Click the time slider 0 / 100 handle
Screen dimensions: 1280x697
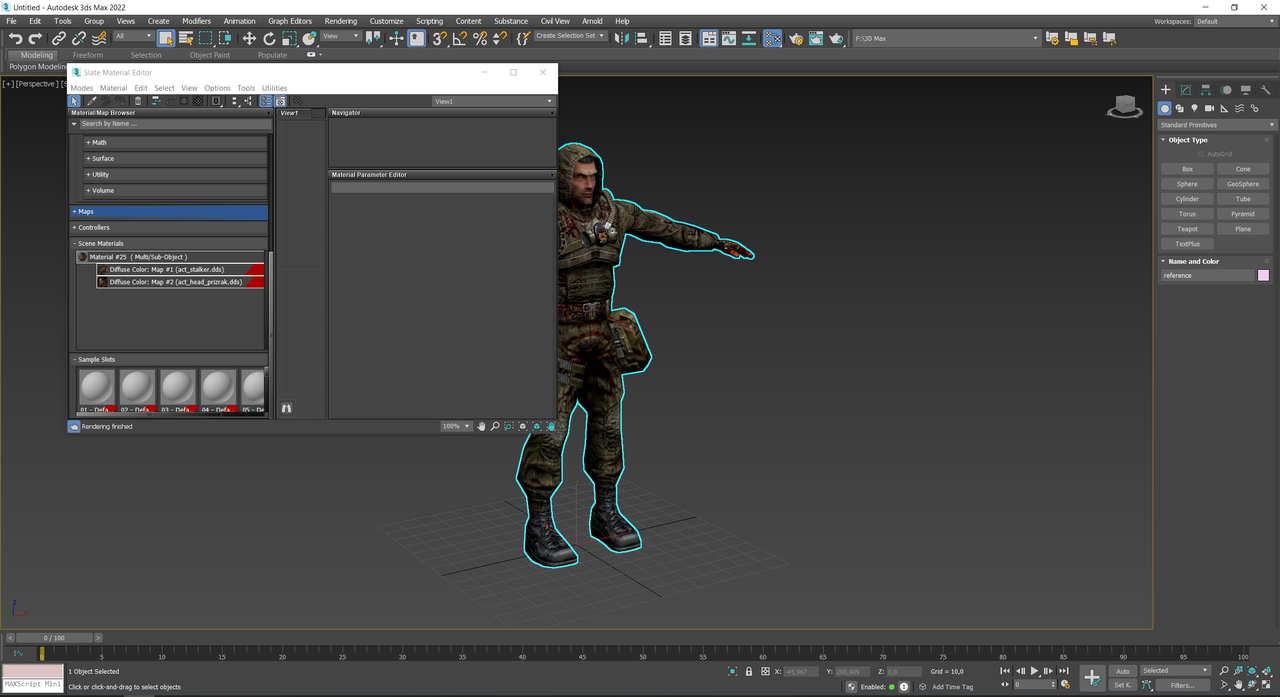coord(54,637)
